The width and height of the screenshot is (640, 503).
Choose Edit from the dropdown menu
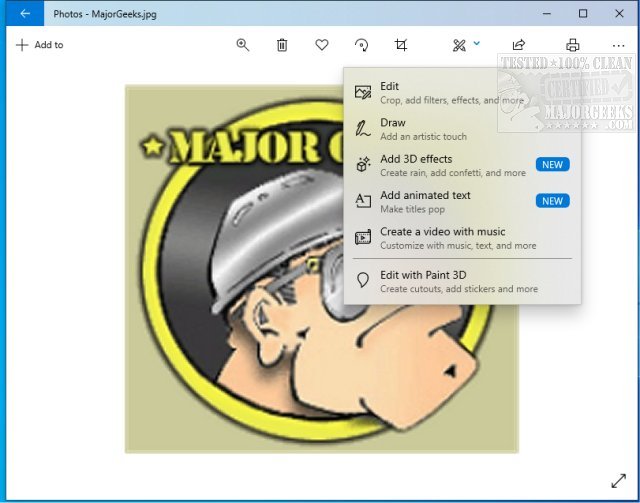coord(462,93)
